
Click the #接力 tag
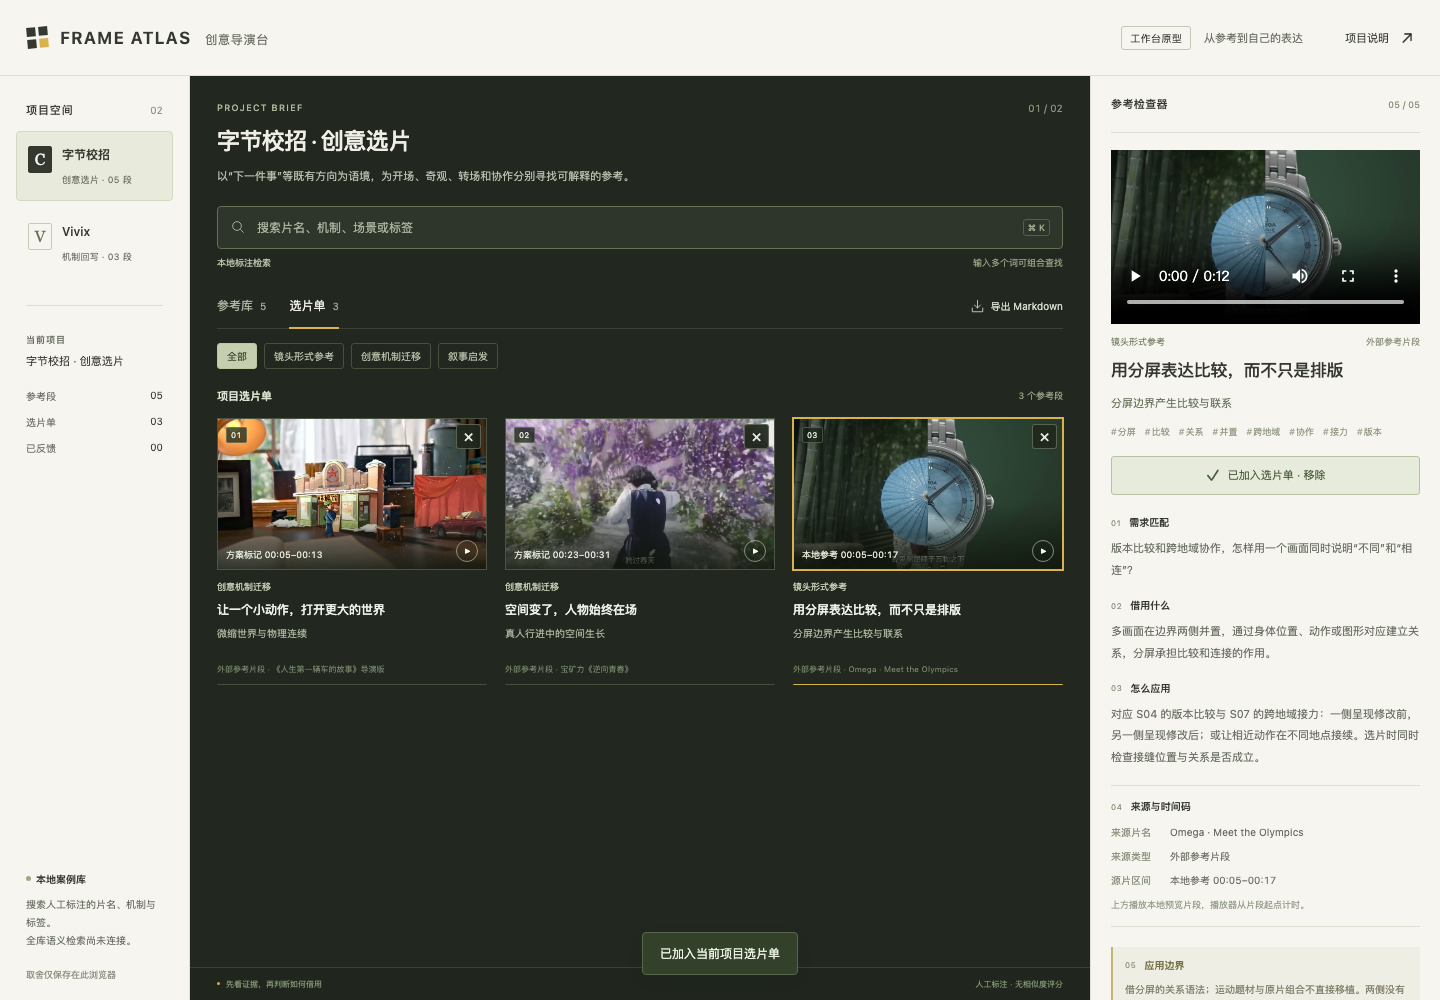point(1335,432)
